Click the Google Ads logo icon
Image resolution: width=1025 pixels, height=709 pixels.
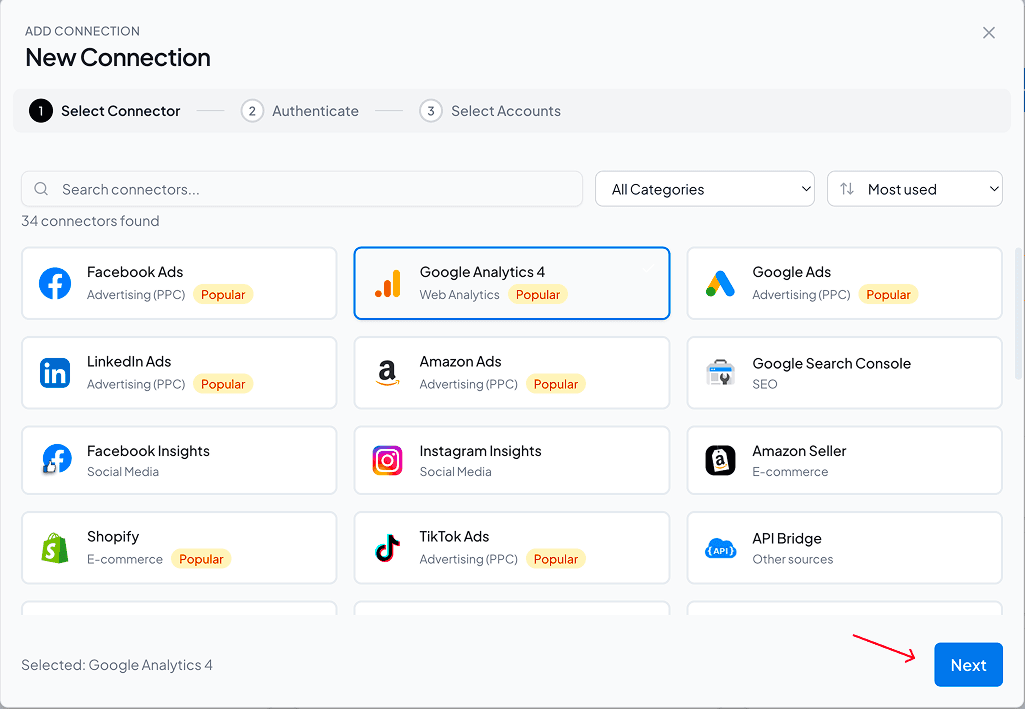tap(720, 284)
